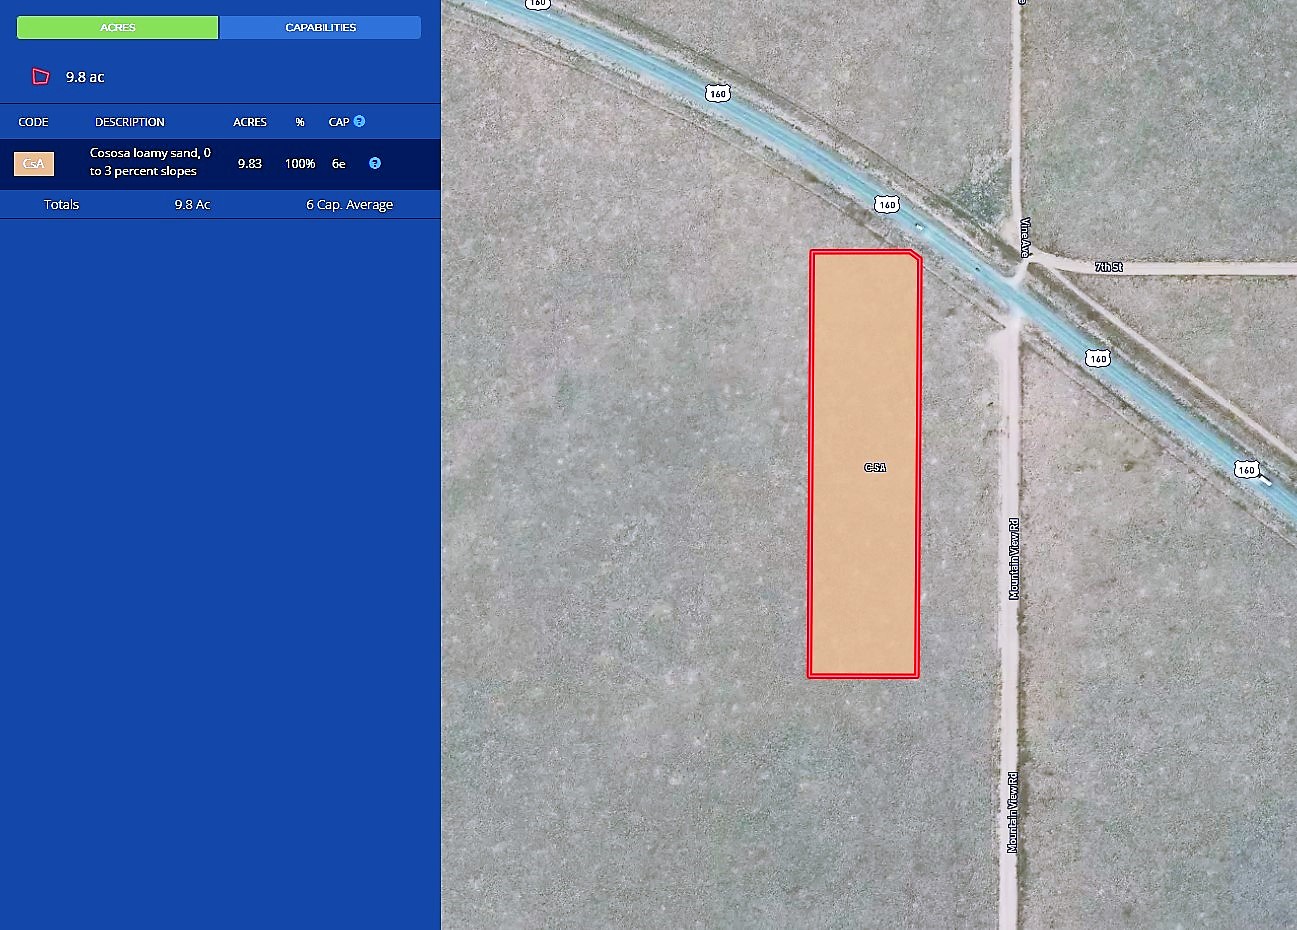Click the ACRES column header in table
The image size is (1297, 930).
tap(250, 122)
